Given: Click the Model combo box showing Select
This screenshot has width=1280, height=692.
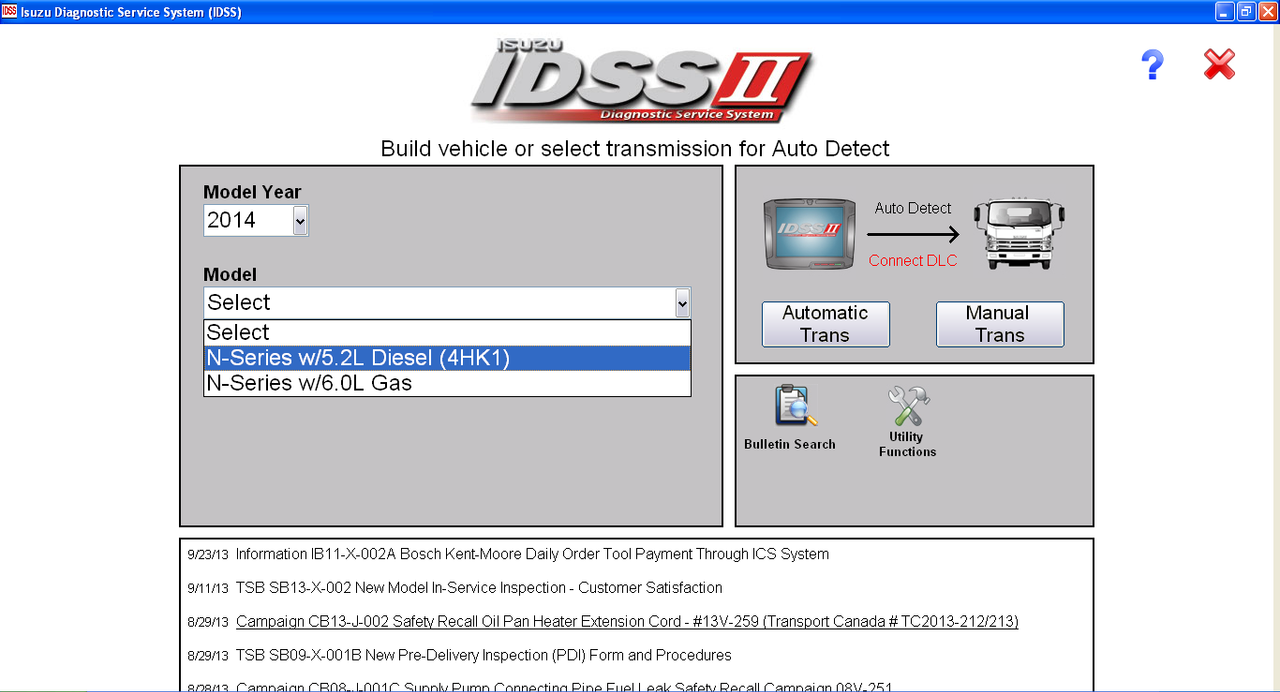Looking at the screenshot, I should [x=447, y=302].
